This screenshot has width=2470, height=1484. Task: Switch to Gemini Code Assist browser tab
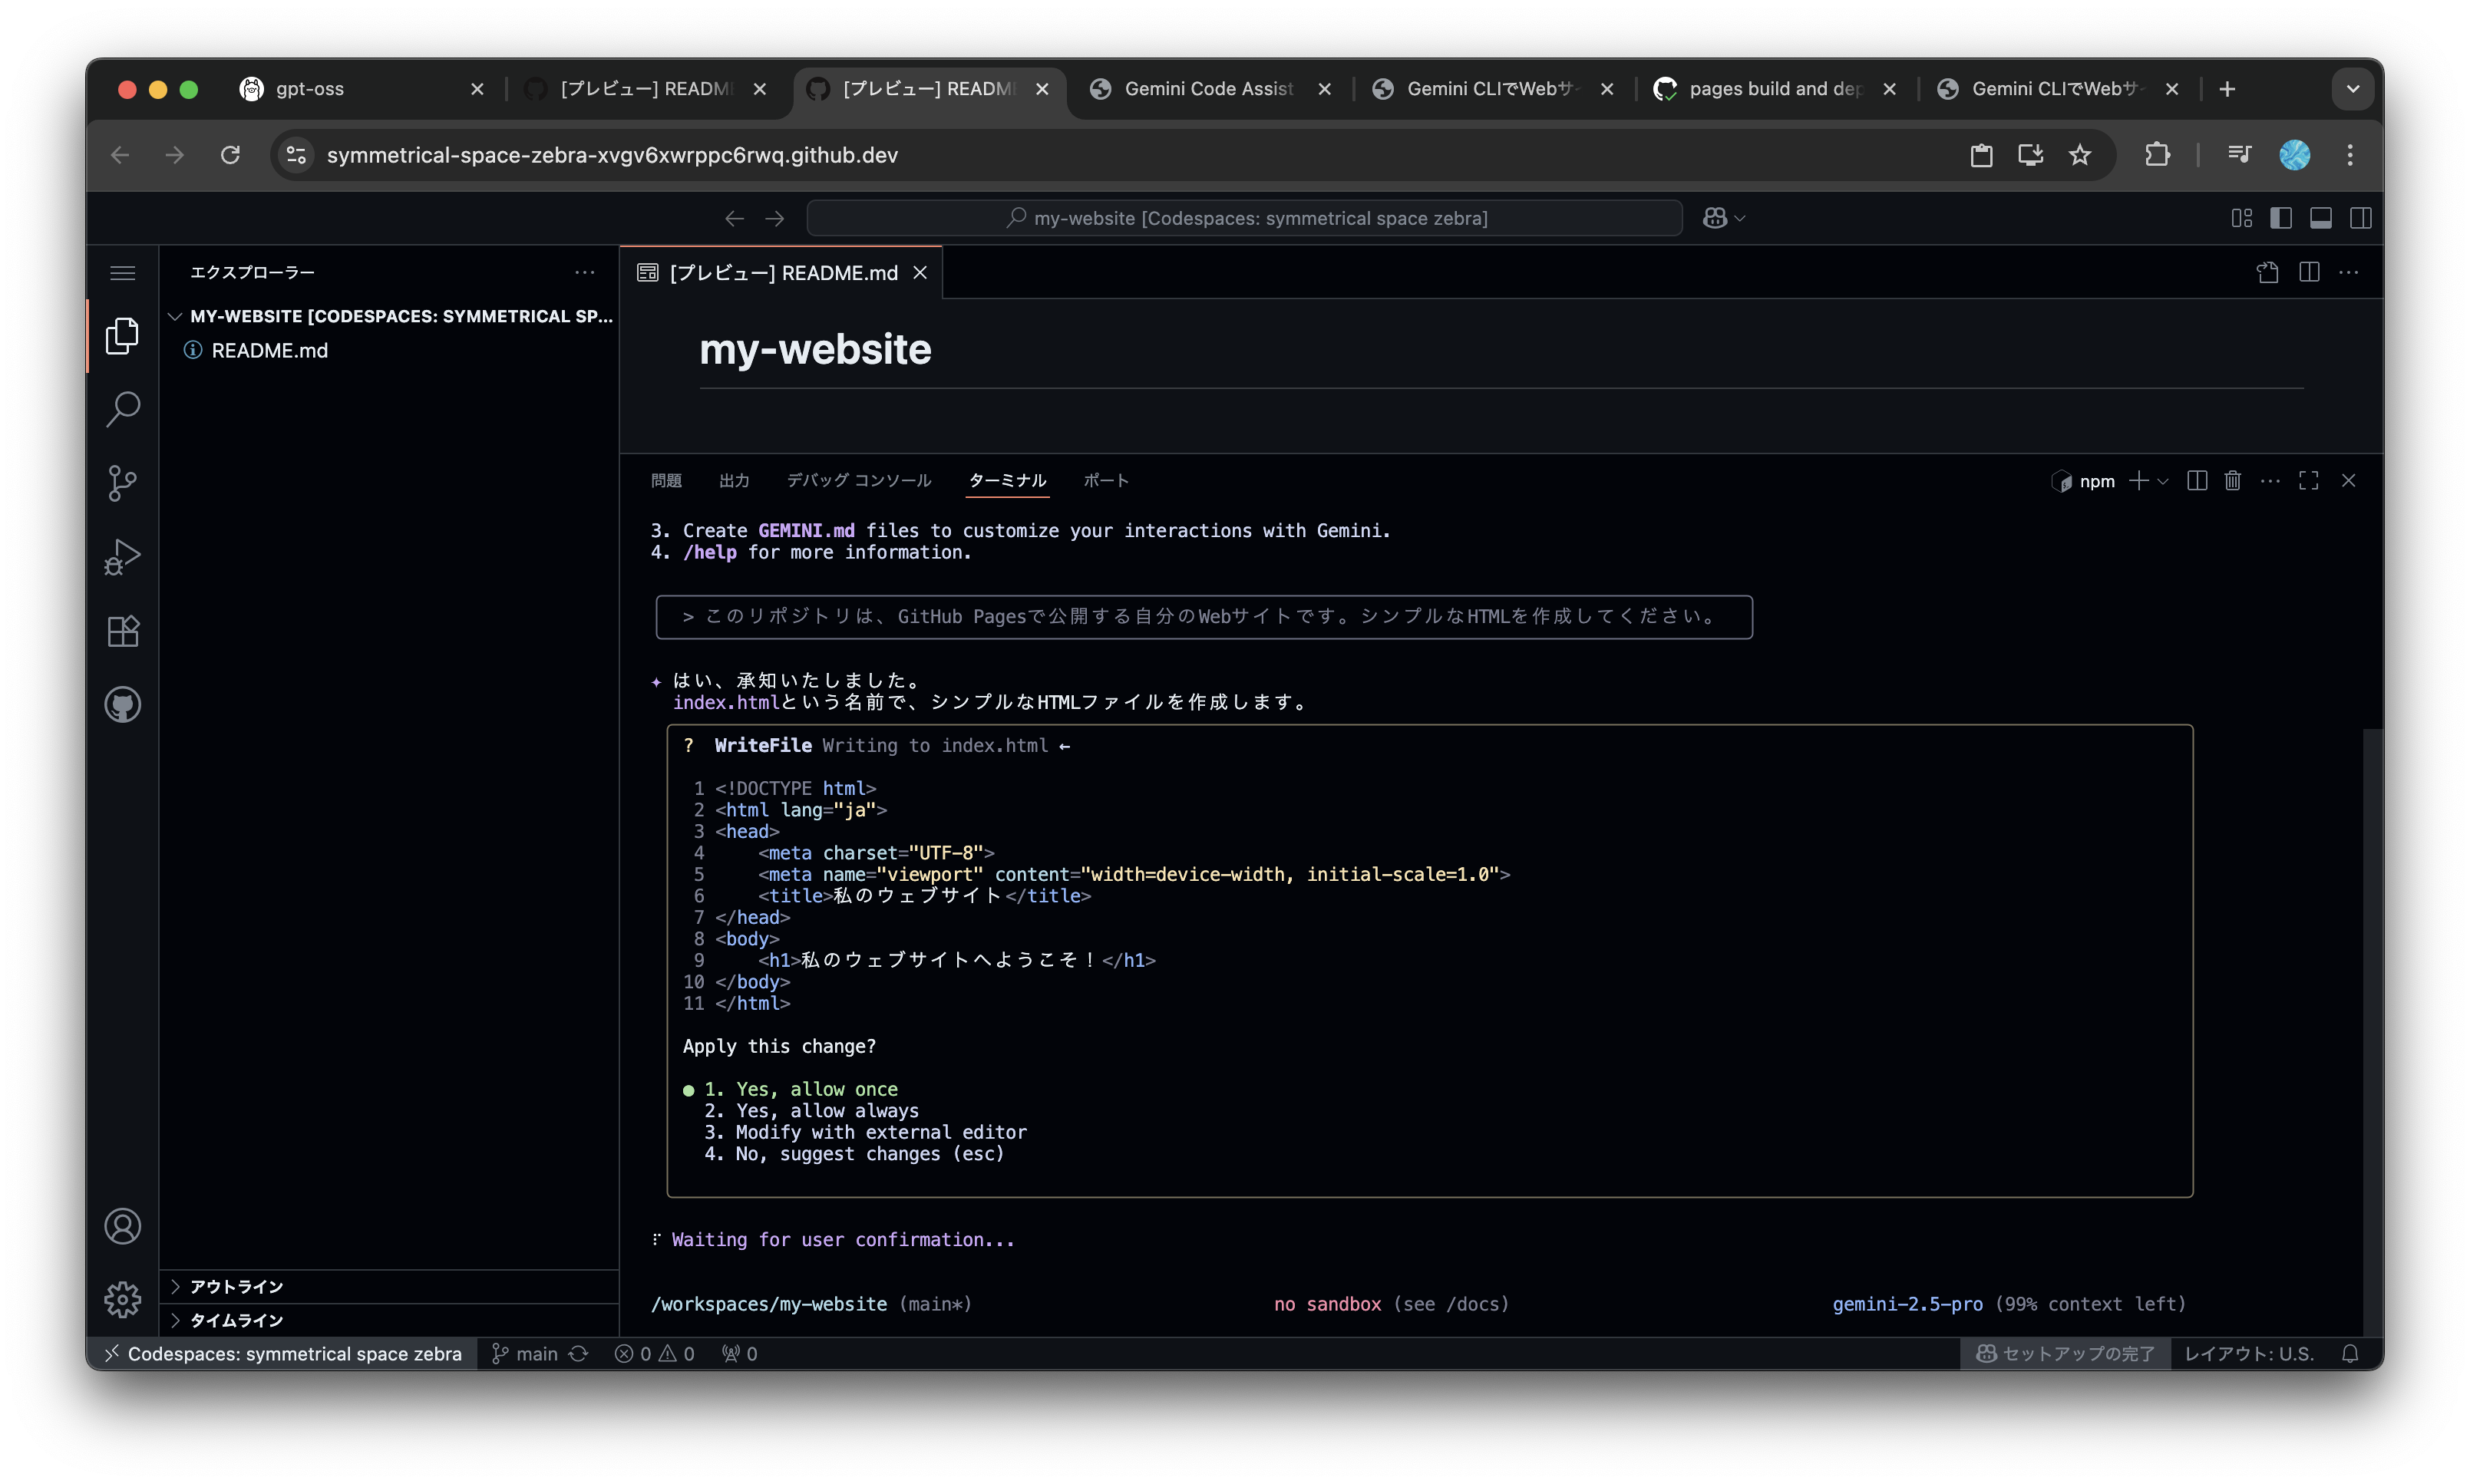[1209, 89]
